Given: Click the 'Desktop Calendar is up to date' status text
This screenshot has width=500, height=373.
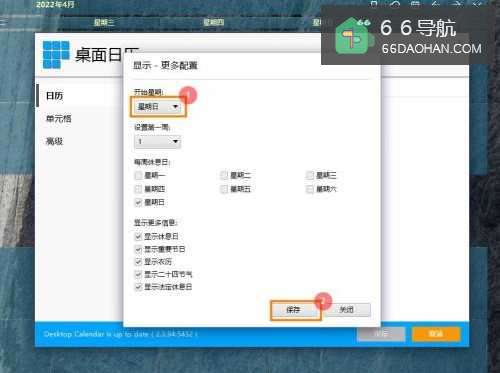Looking at the screenshot, I should tap(121, 334).
